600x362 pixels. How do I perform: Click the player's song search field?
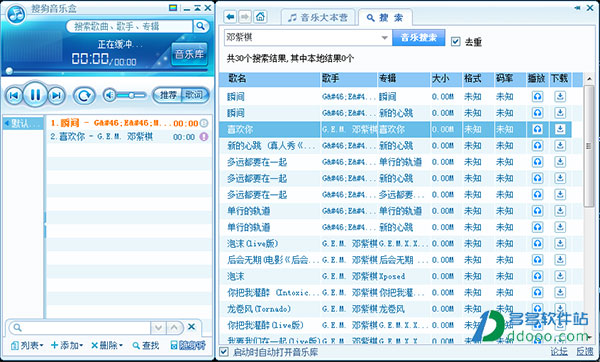[129, 26]
